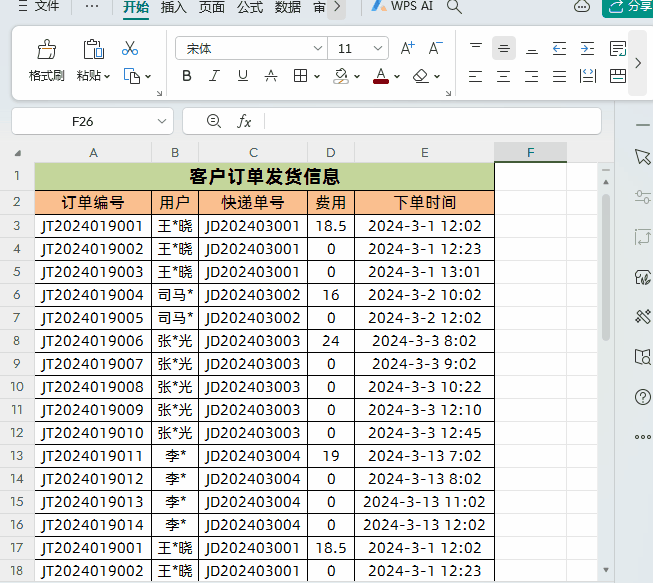Open the border style dropdown arrow
Viewport: 653px width, 583px height.
pyautogui.click(x=317, y=77)
